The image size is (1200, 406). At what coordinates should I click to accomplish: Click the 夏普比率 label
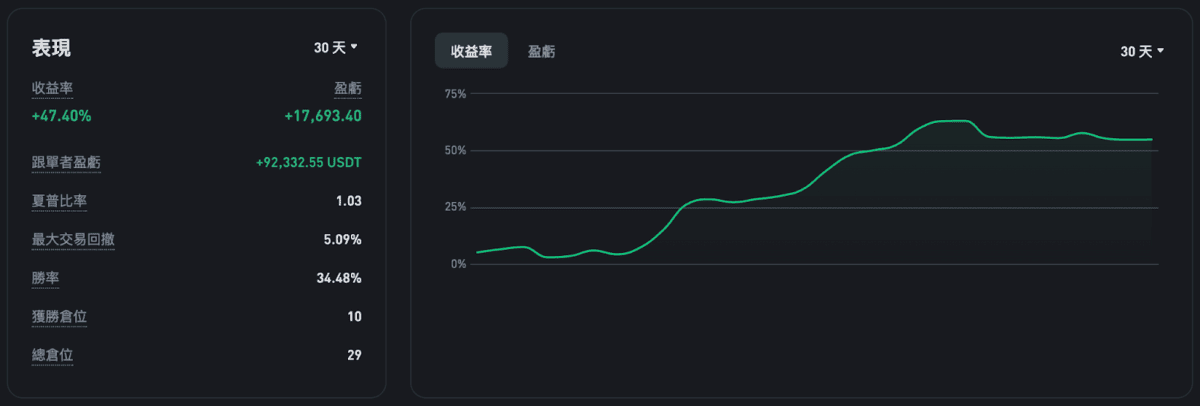pyautogui.click(x=59, y=201)
